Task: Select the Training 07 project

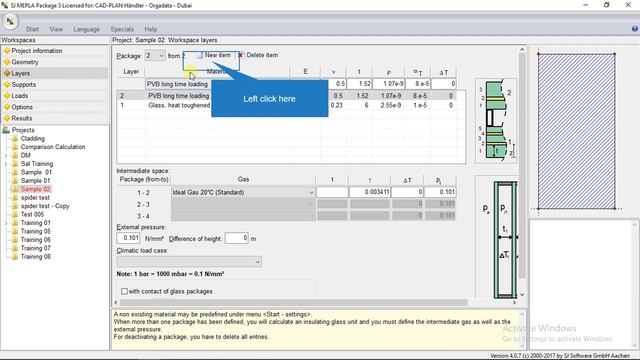Action: click(x=36, y=248)
